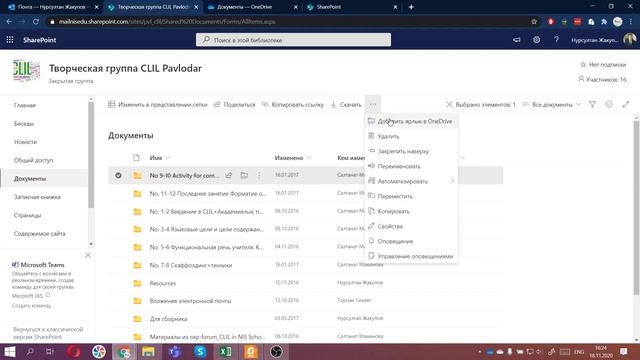Open Свойства from the menu
This screenshot has height=360, width=640.
pos(411,226)
